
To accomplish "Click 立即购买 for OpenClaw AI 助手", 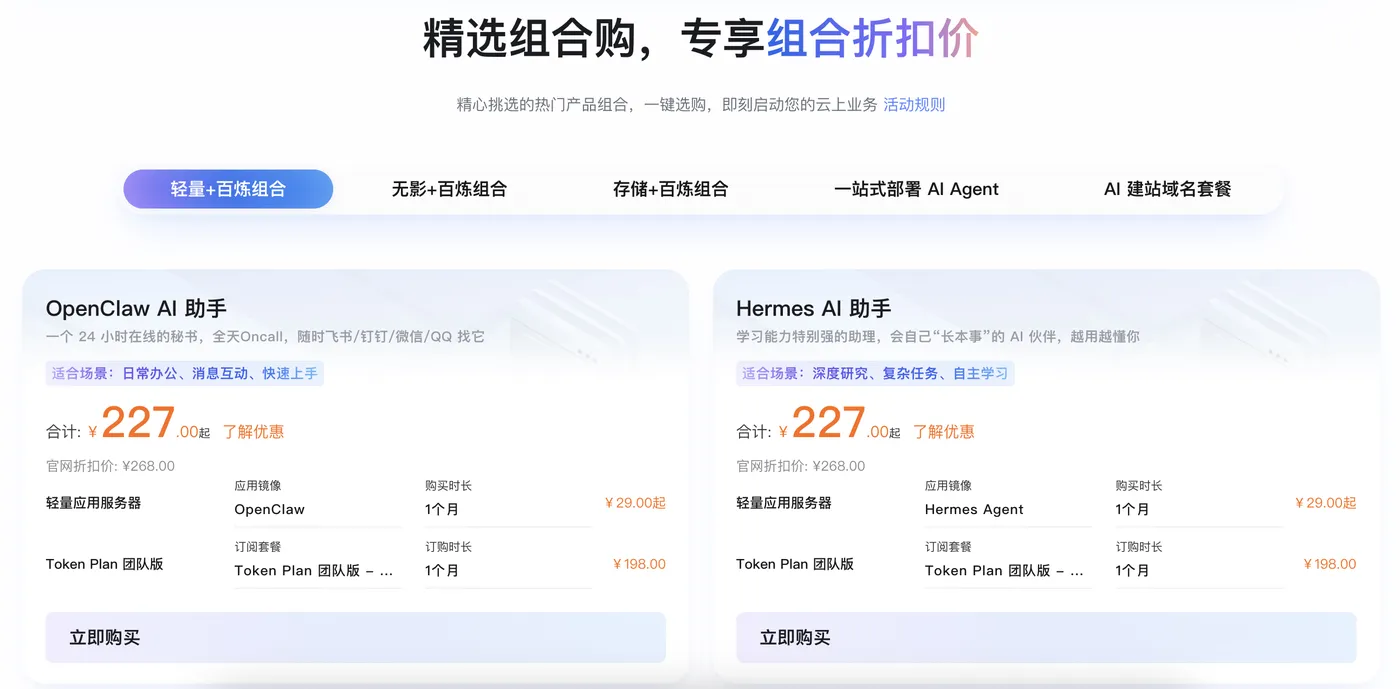I will click(355, 637).
